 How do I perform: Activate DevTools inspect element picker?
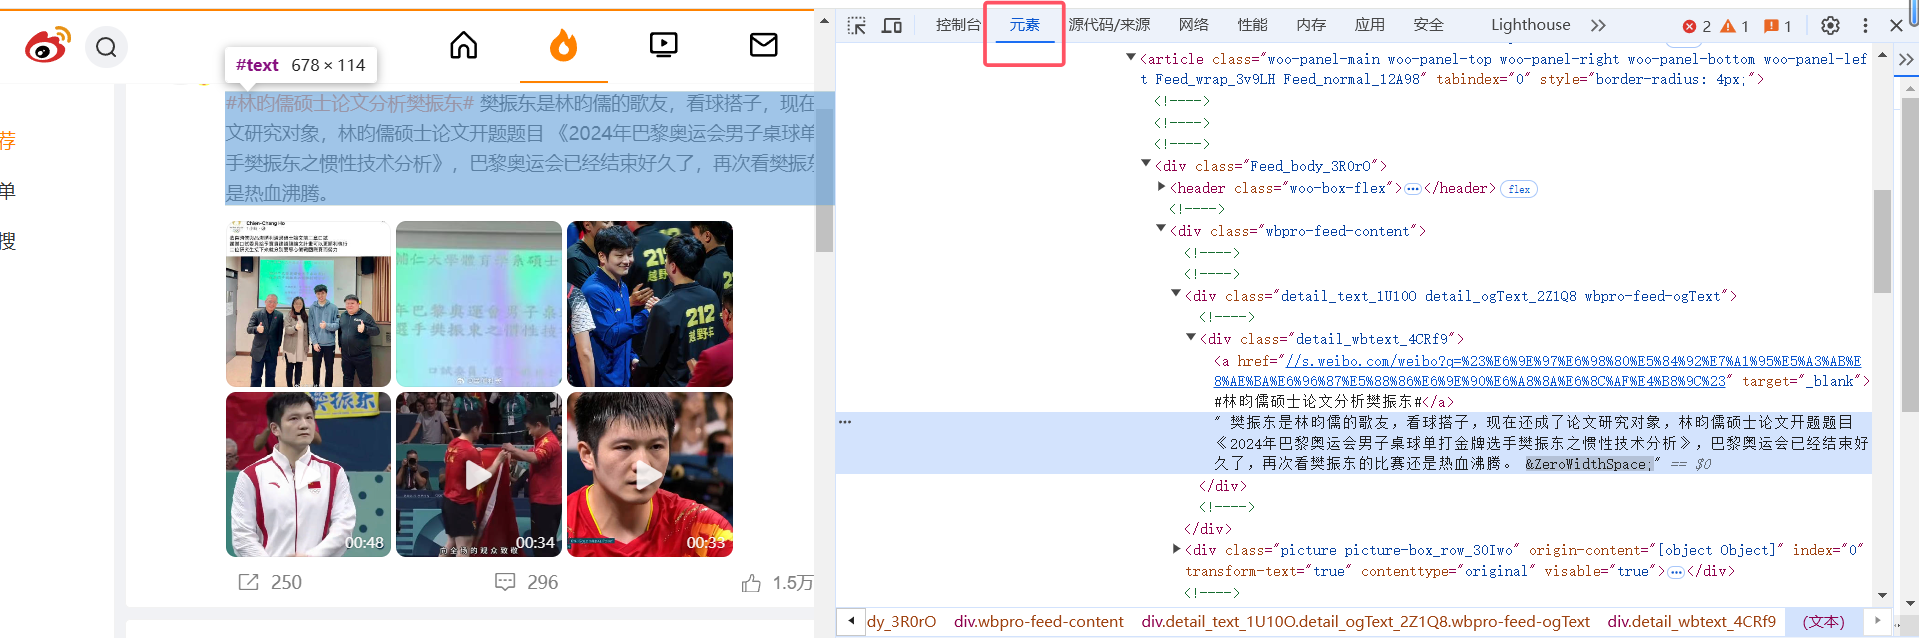point(857,25)
